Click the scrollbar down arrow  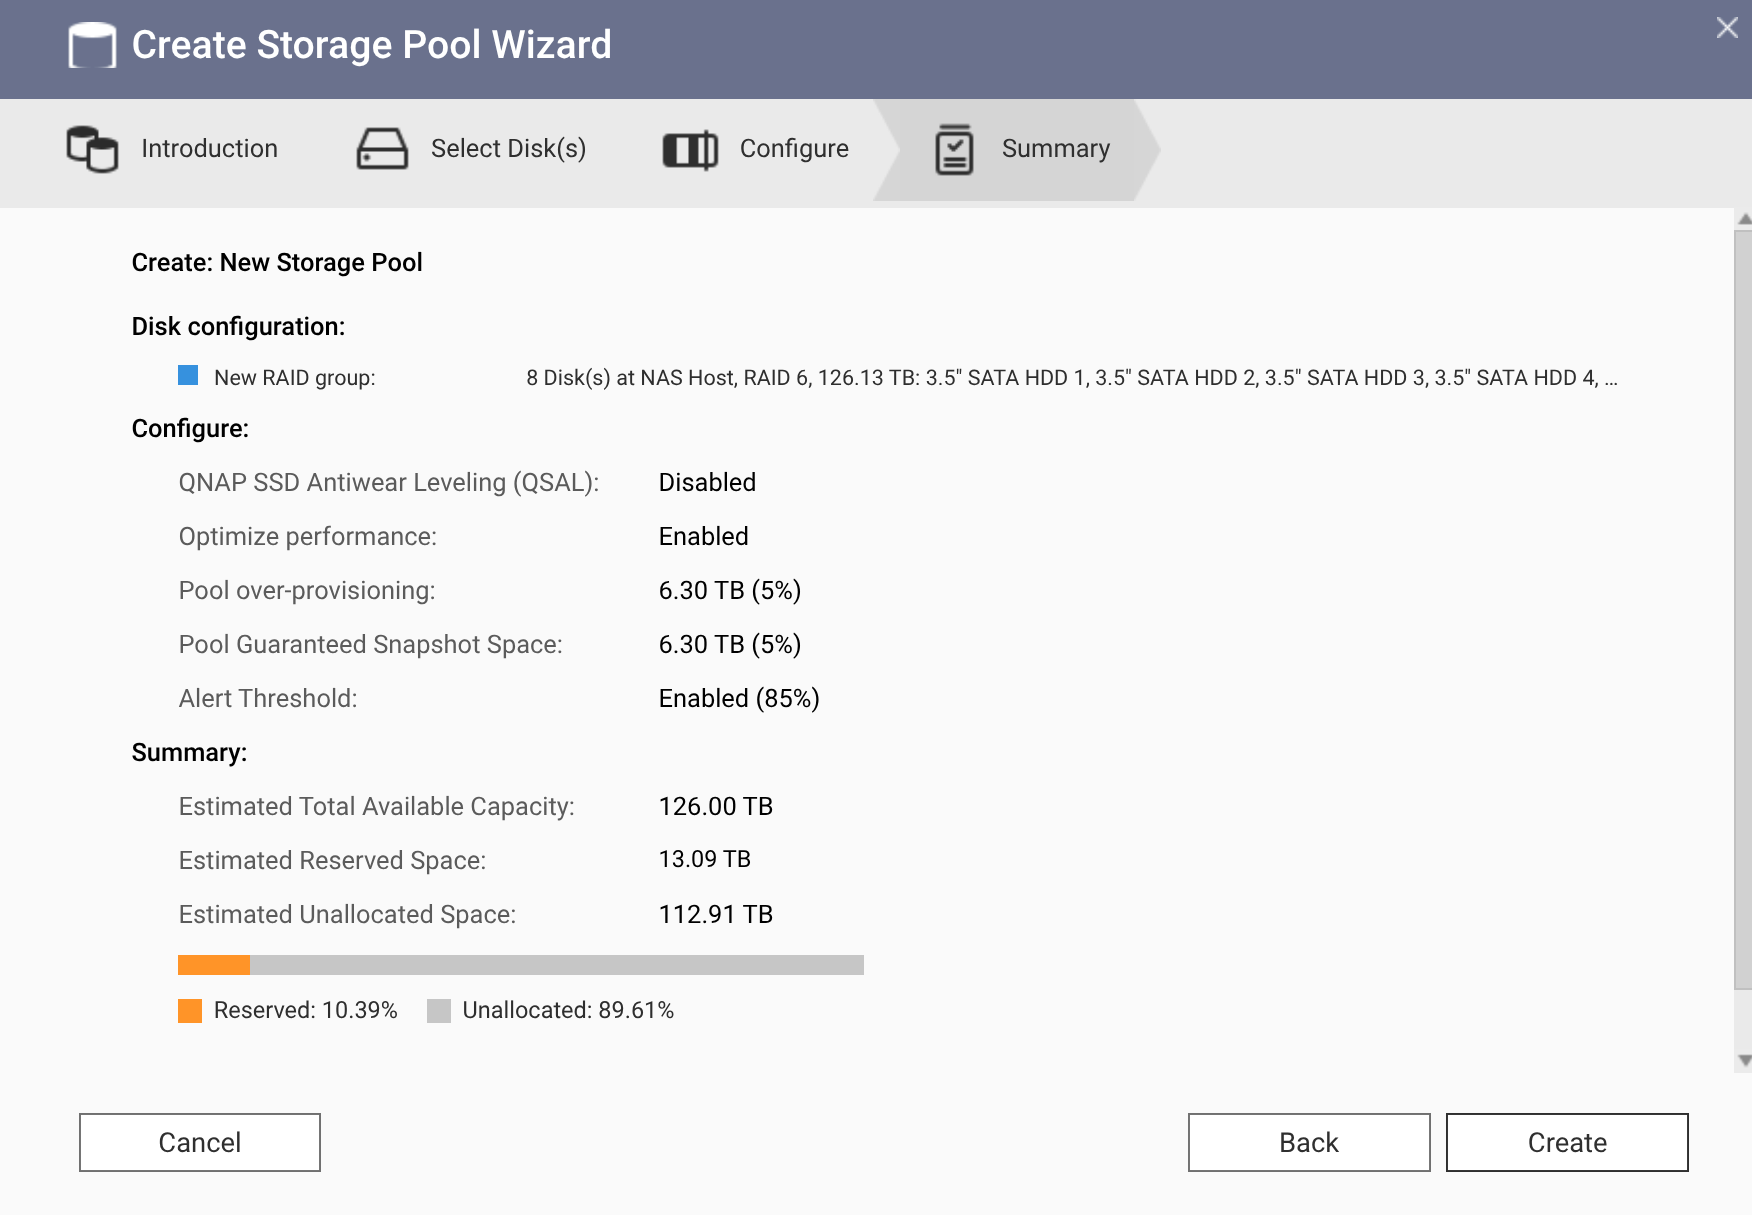coord(1744,1061)
